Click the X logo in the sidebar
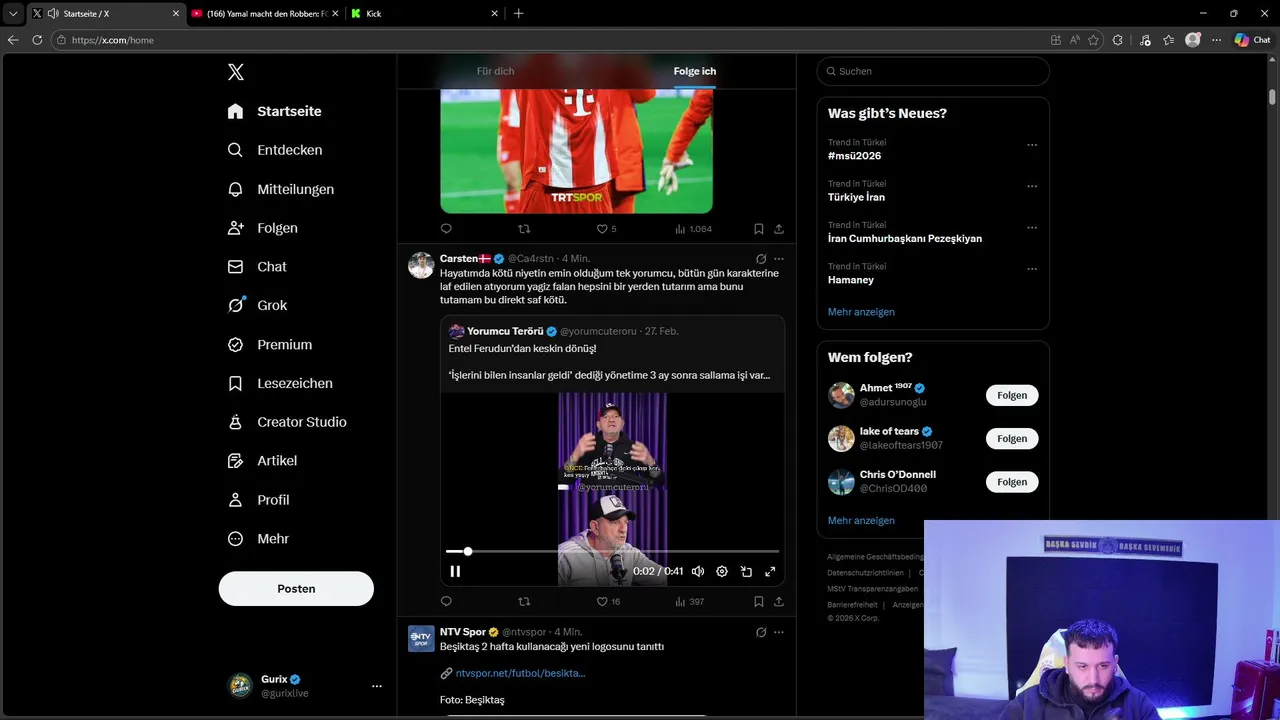This screenshot has width=1280, height=720. [x=236, y=72]
